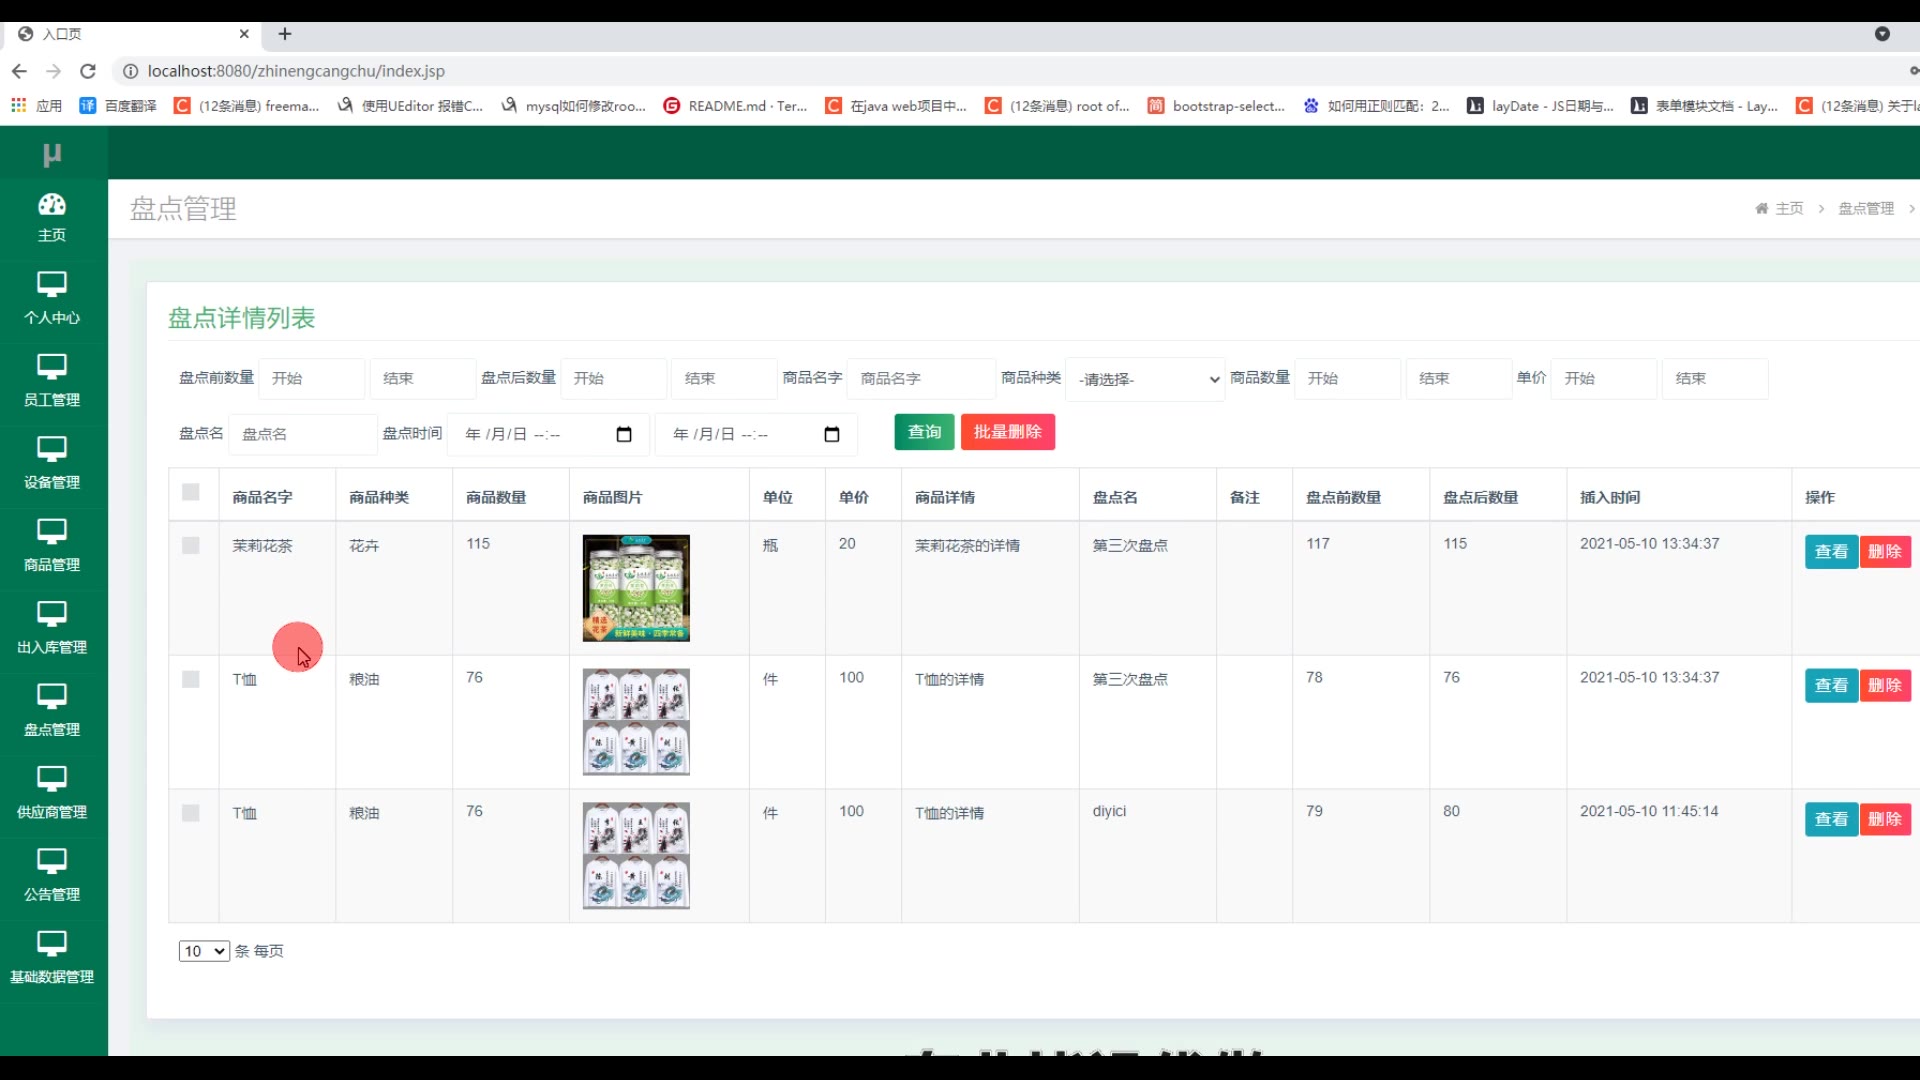
Task: Click the browser address bar URL
Action: [x=296, y=71]
